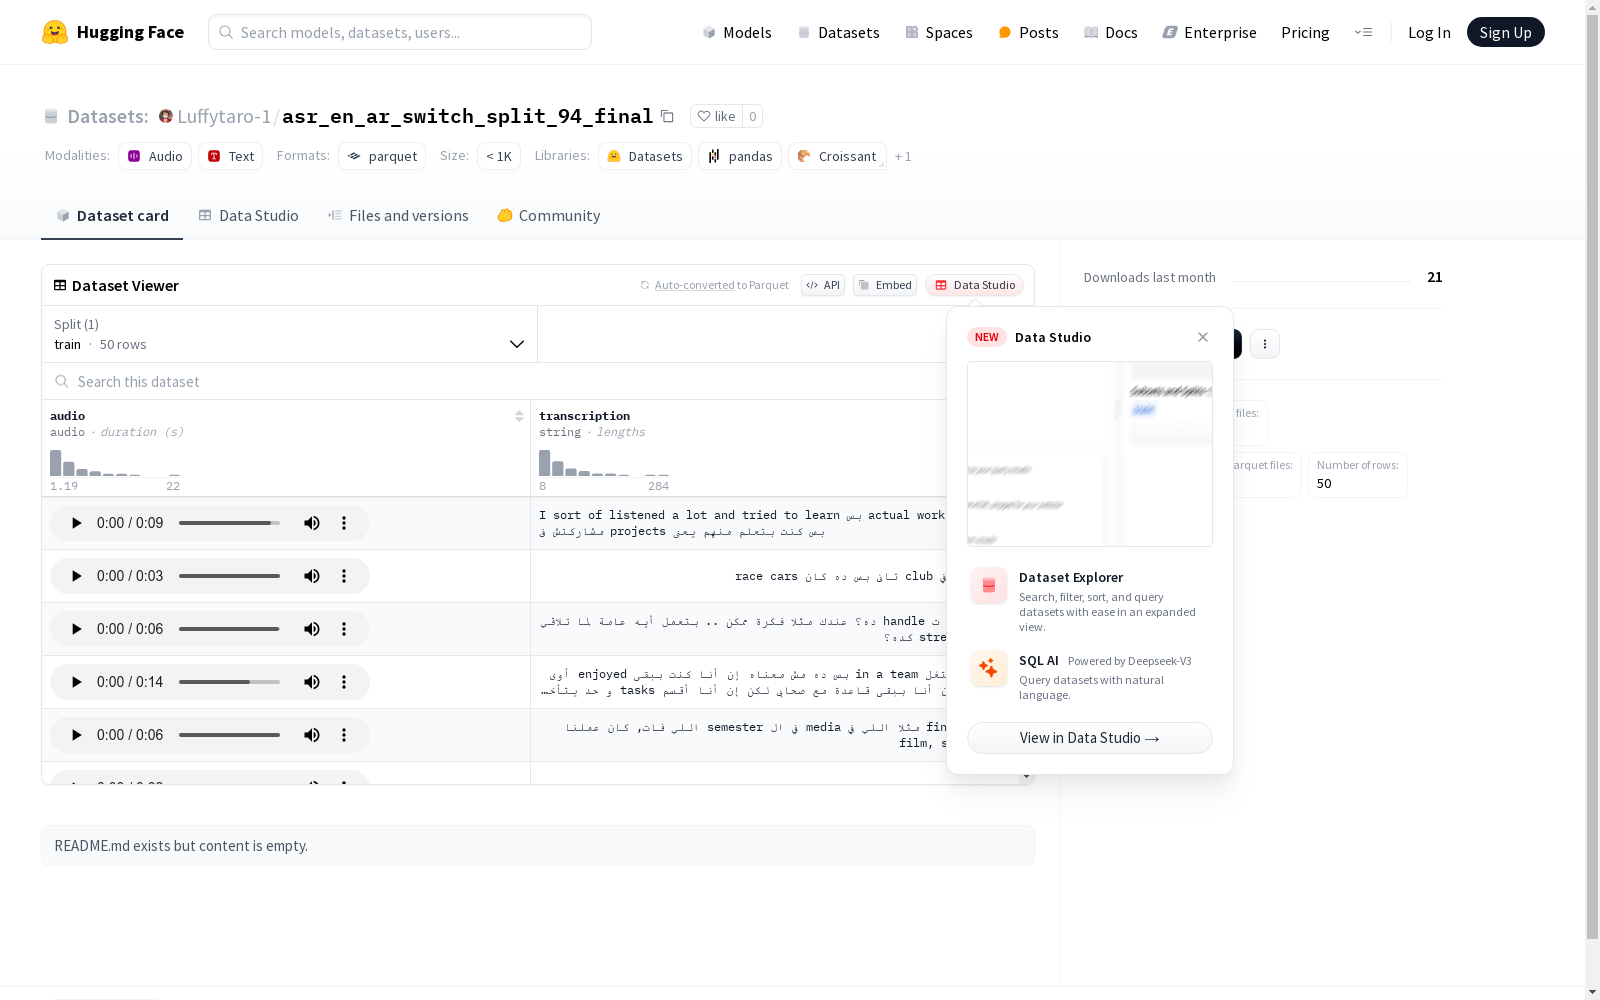Open Docs in the top navigation

[1110, 32]
